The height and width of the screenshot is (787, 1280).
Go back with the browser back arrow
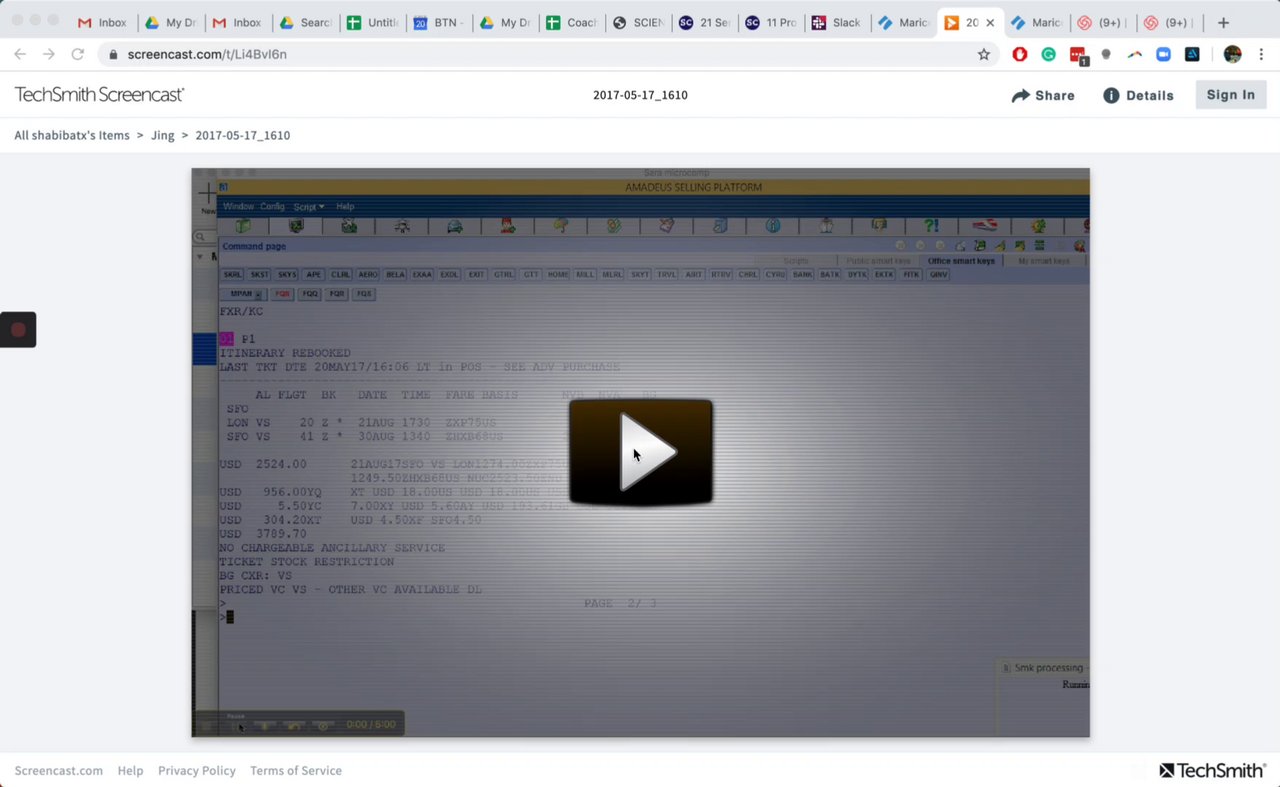20,54
